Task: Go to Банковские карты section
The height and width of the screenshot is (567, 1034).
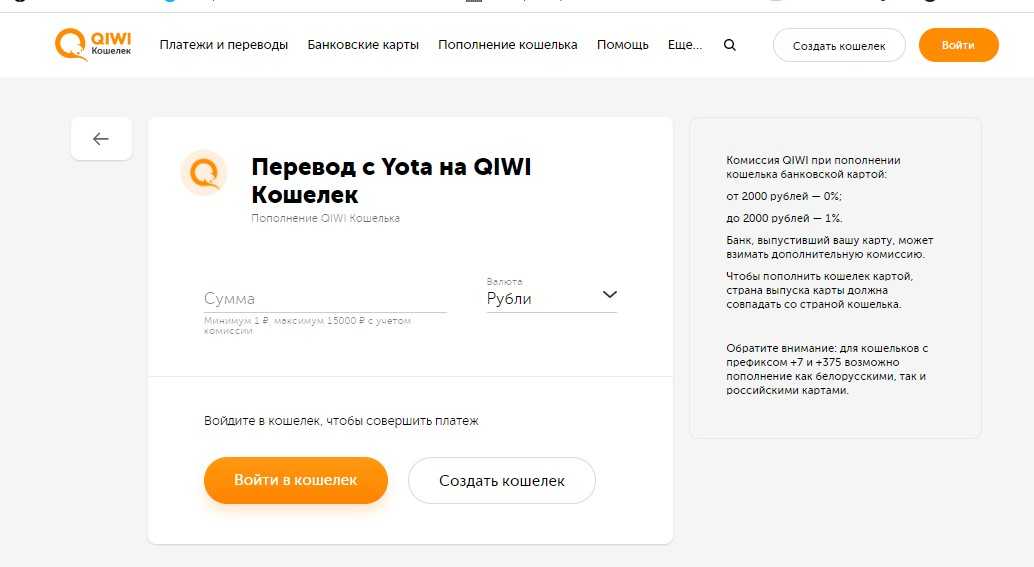Action: coord(363,45)
